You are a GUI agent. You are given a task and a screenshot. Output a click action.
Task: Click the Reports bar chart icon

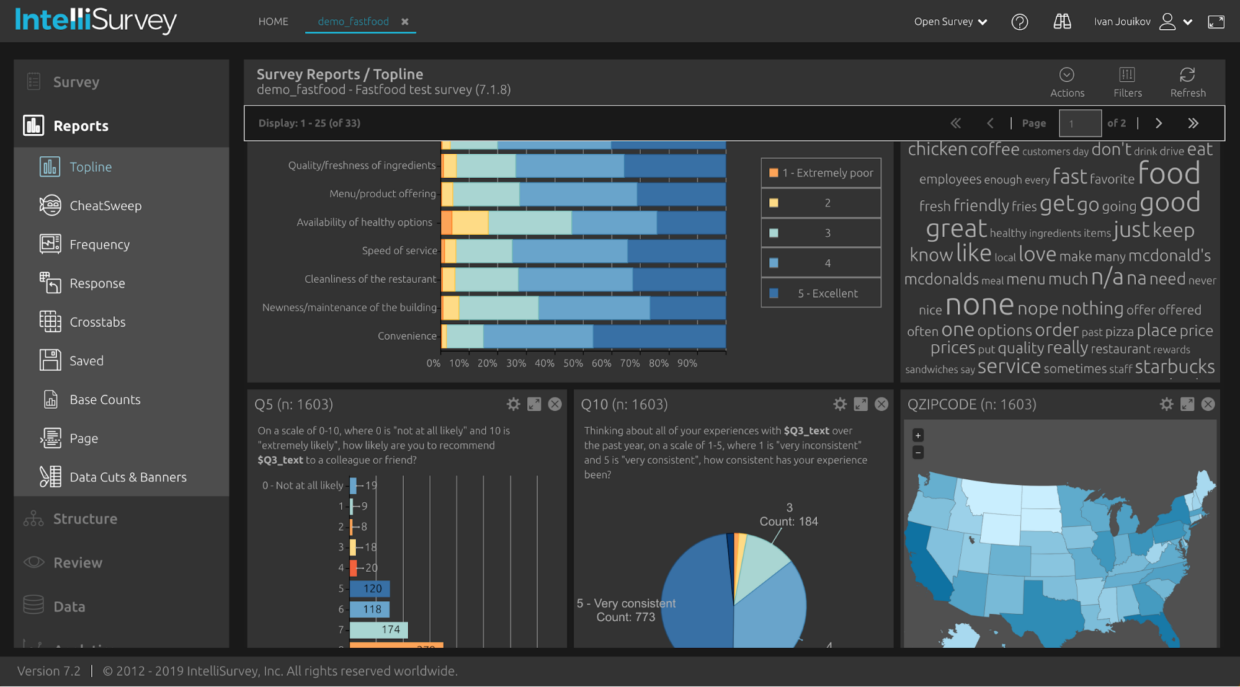click(x=34, y=126)
